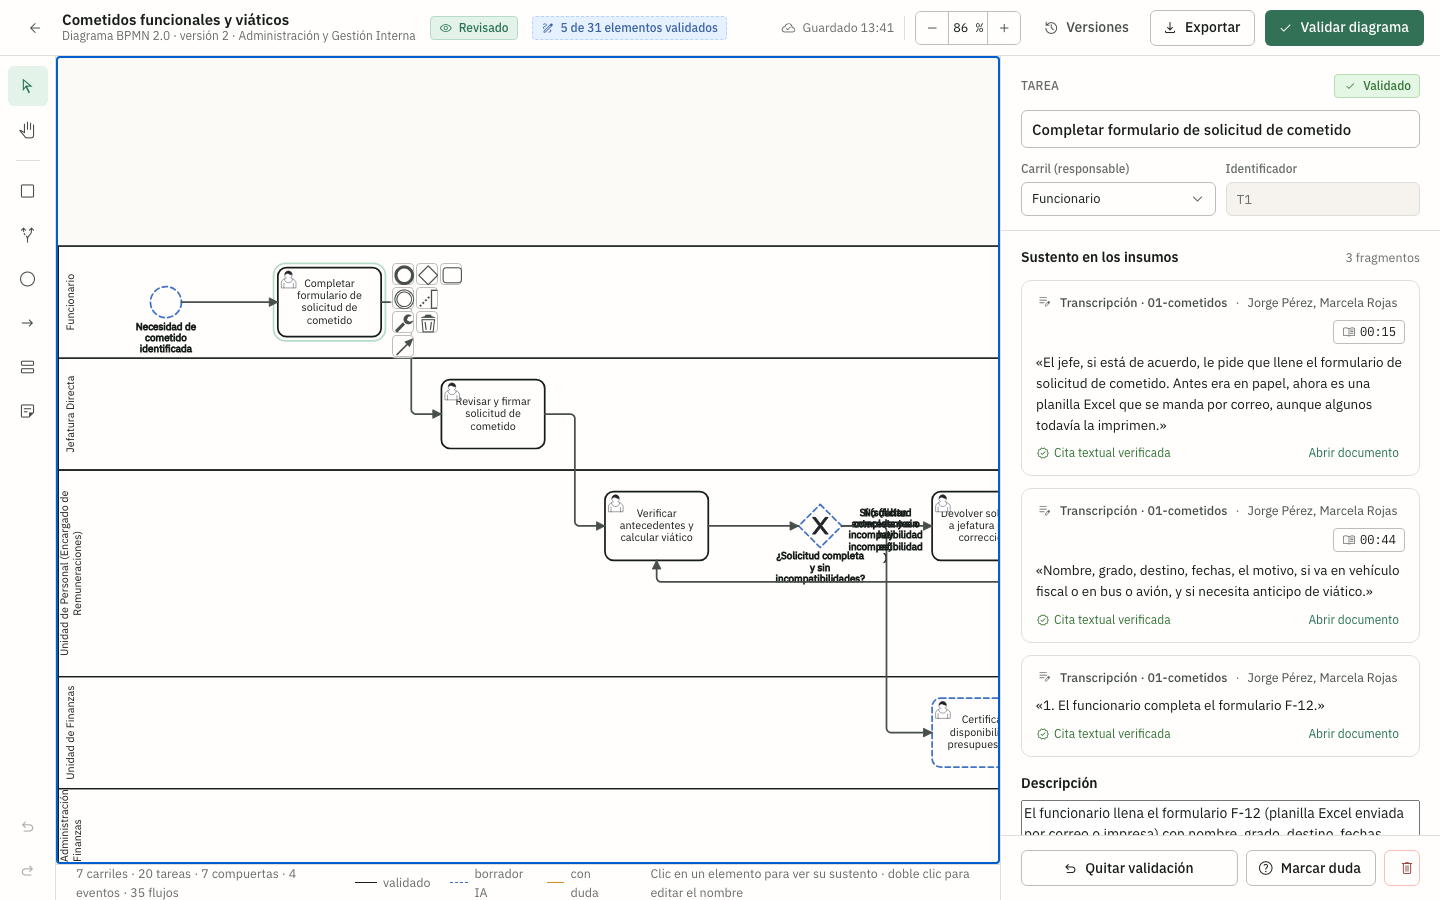Screen dimensions: 1440x900
Task: Click Marcar duda button
Action: tap(1311, 868)
